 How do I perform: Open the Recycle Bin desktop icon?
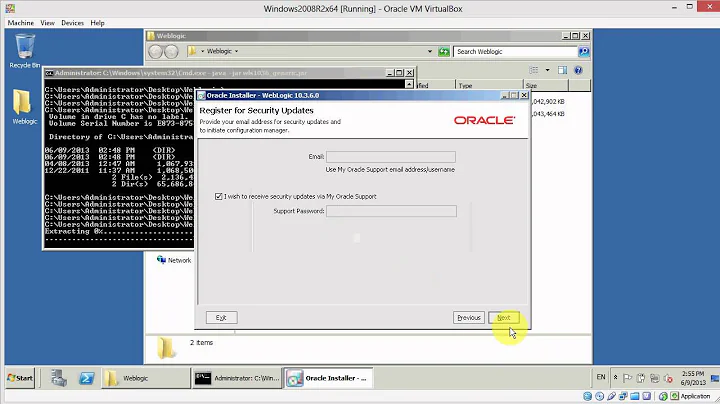(x=24, y=50)
